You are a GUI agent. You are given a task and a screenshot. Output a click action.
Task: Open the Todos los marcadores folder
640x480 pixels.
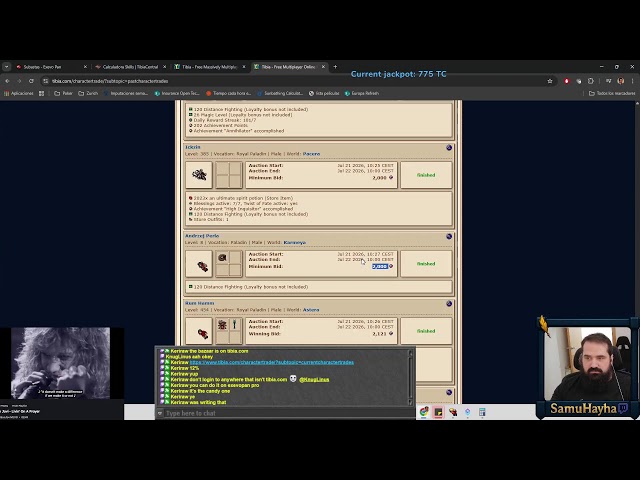(x=612, y=93)
